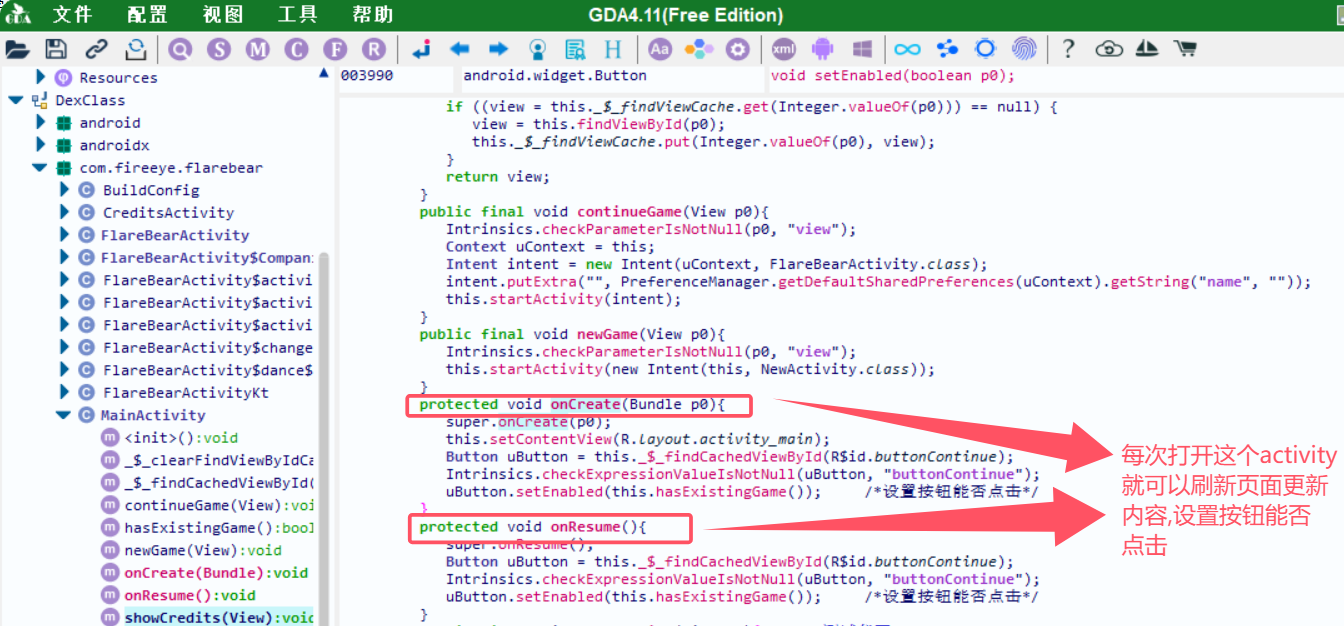Screen dimensions: 1344x626
Task: Select newGame(View):void method in tree
Action: click(x=203, y=550)
